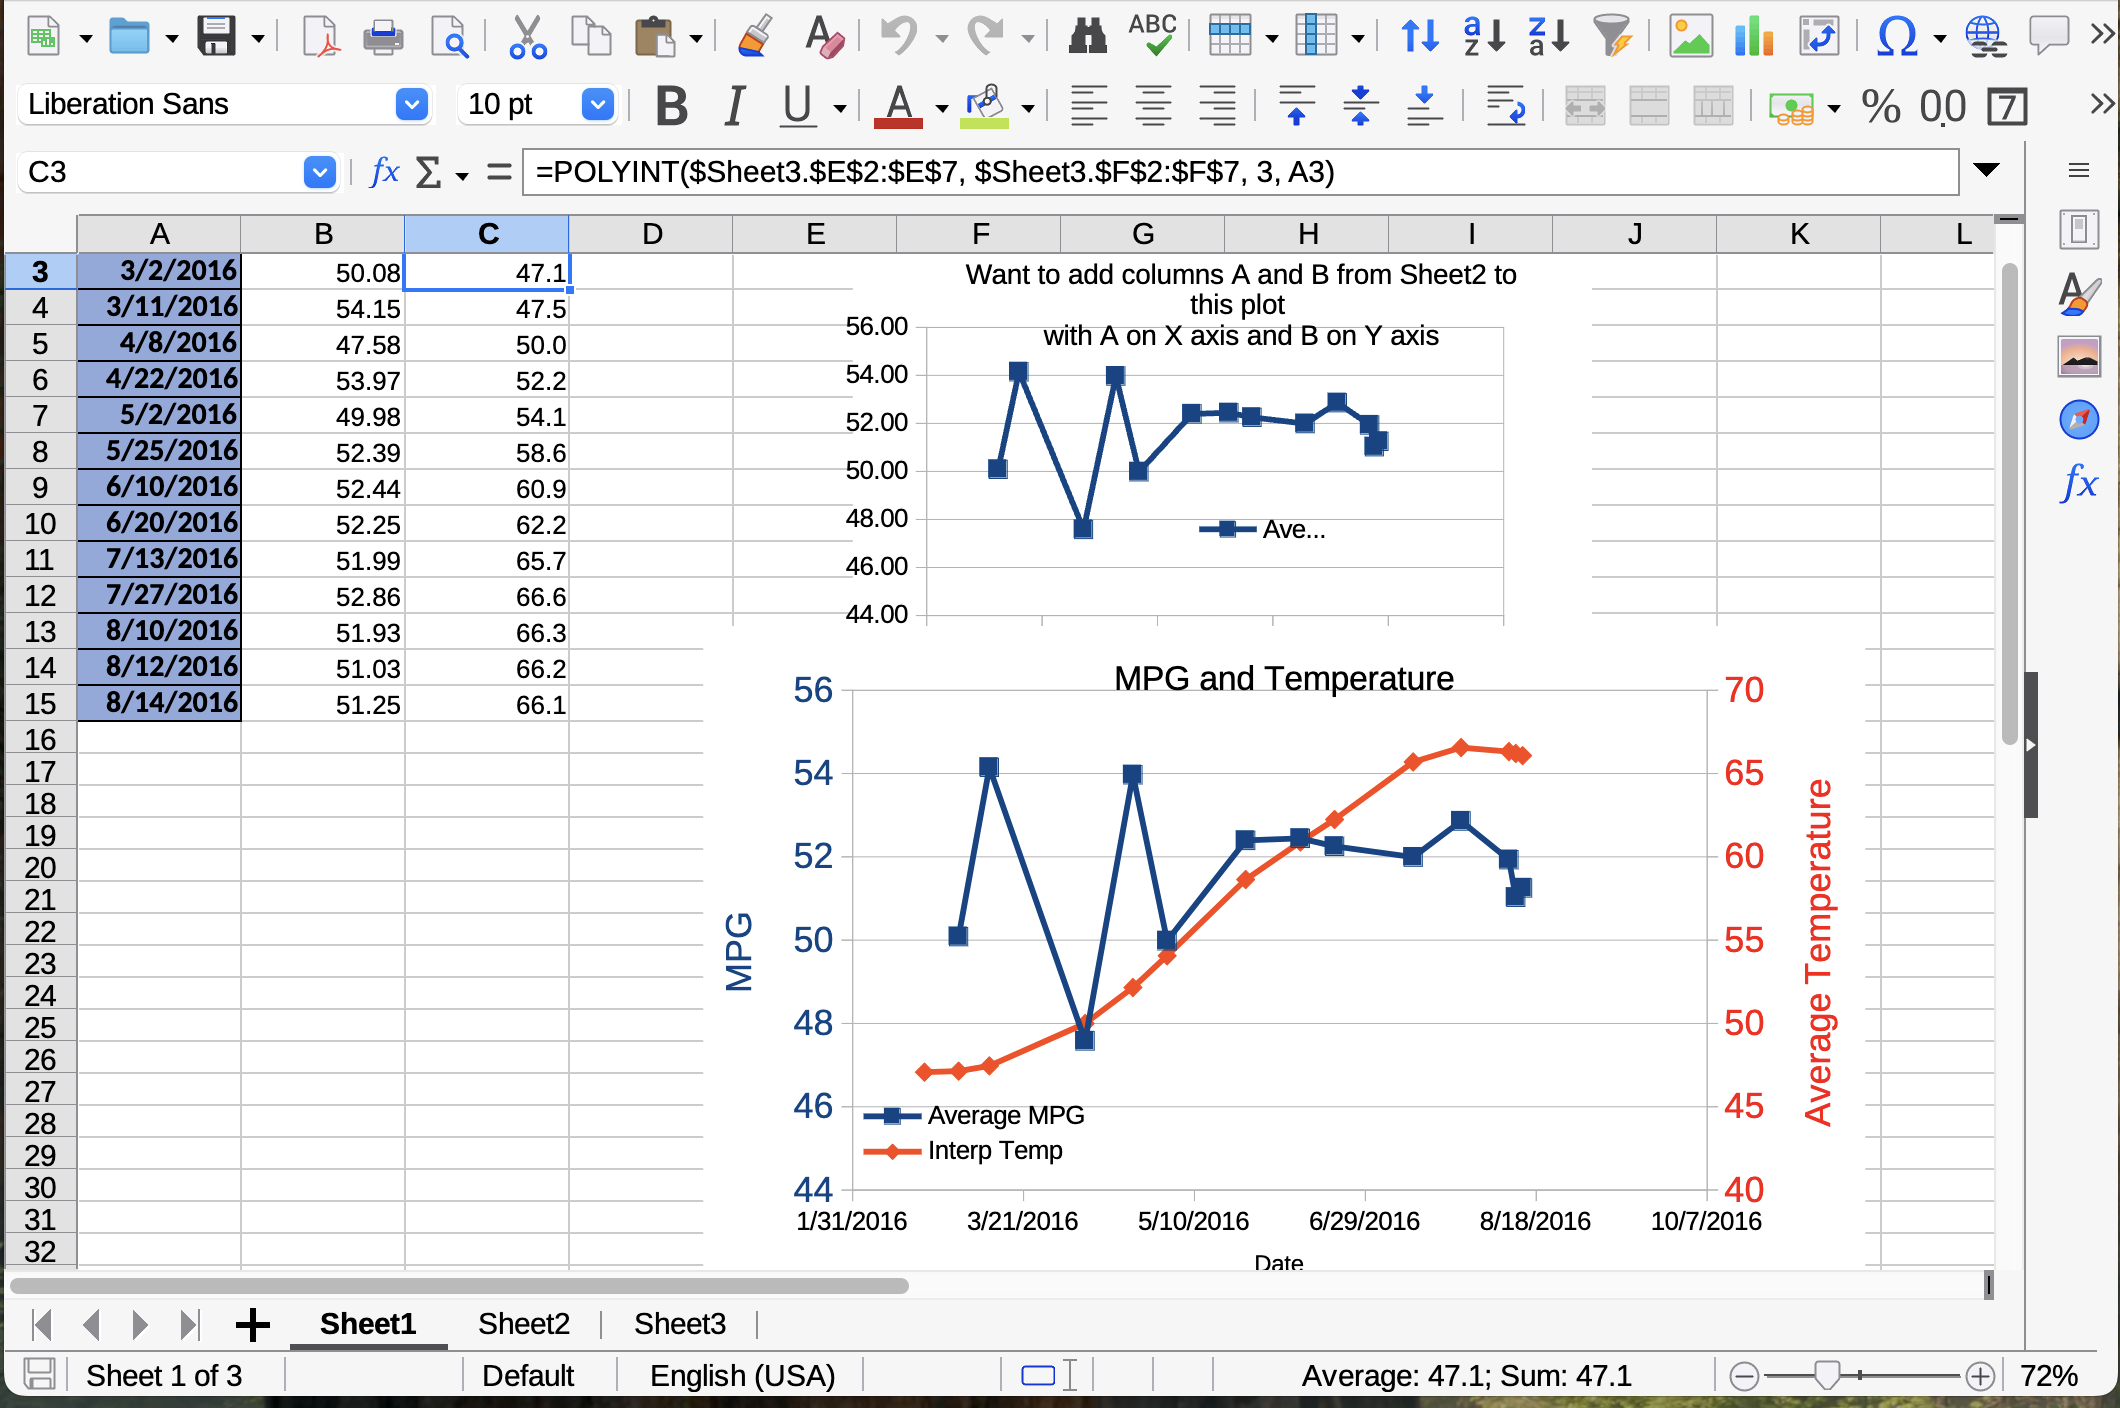Click the zoom in plus button
Screen dimensions: 2120x1408
pyautogui.click(x=1979, y=1377)
